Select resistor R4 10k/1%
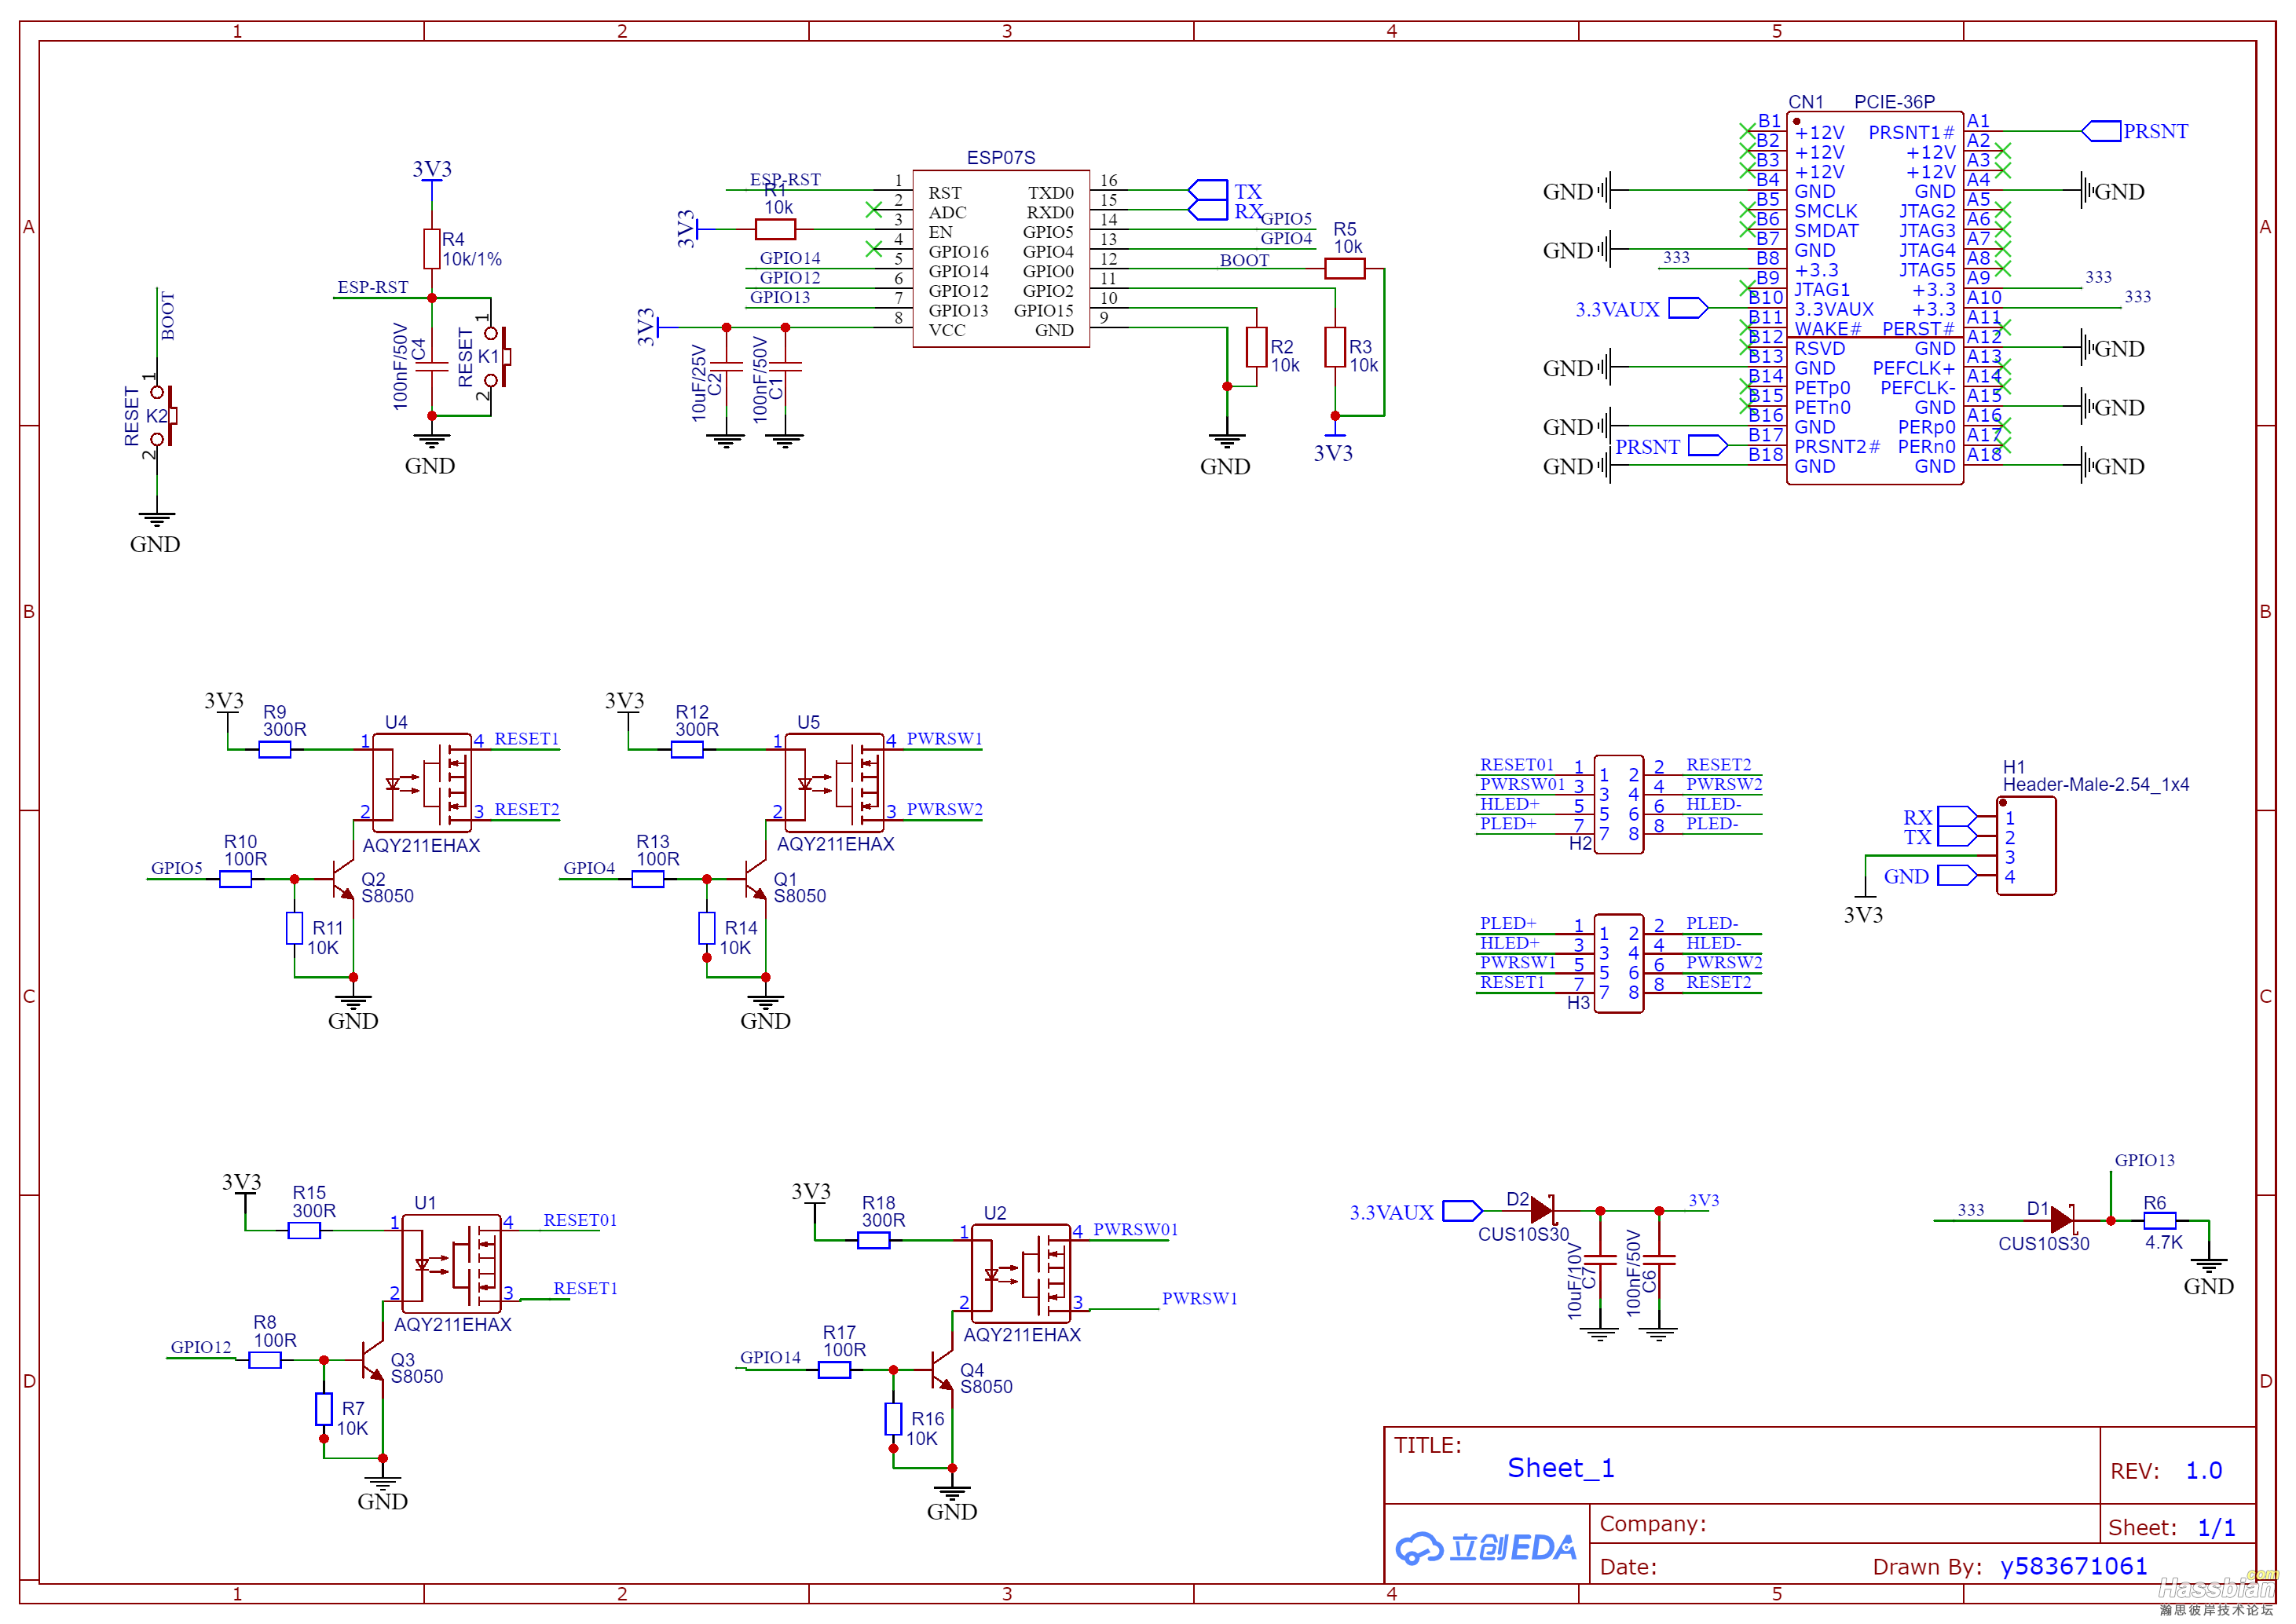This screenshot has height=1624, width=2296. point(432,249)
